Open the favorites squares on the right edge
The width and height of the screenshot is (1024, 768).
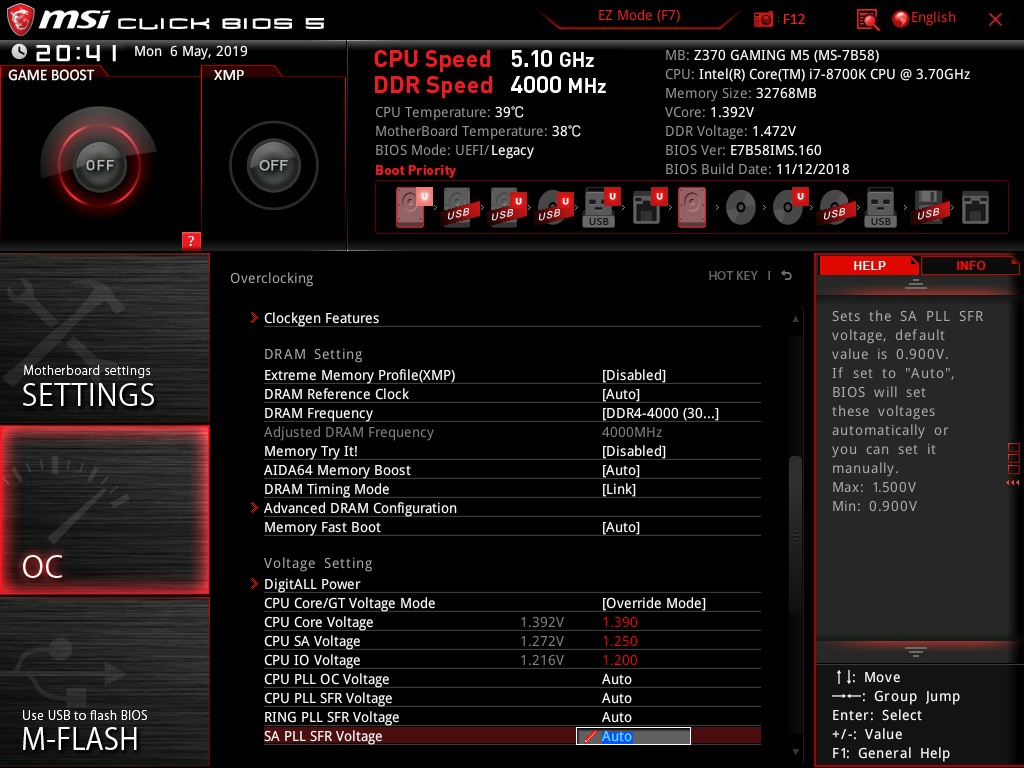1014,459
